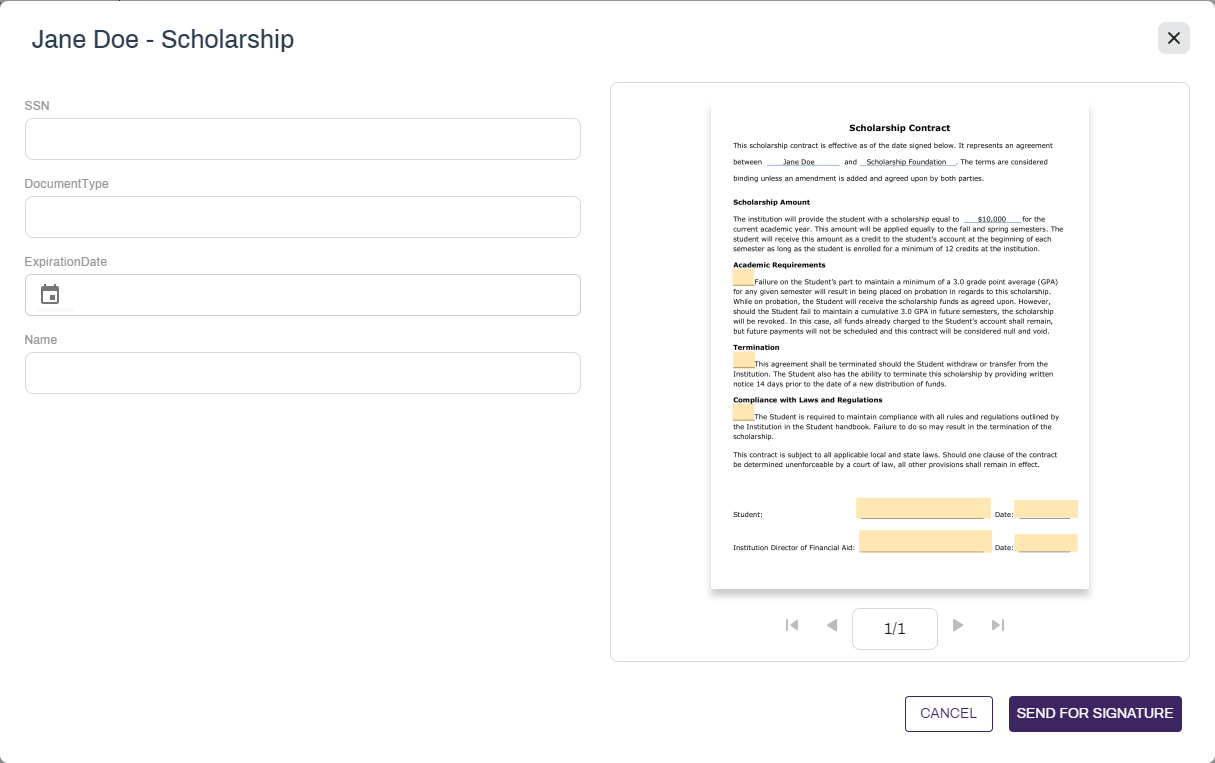Screen dimensions: 1215x763
Task: Select the Student signature highlighted field
Action: pyautogui.click(x=923, y=508)
